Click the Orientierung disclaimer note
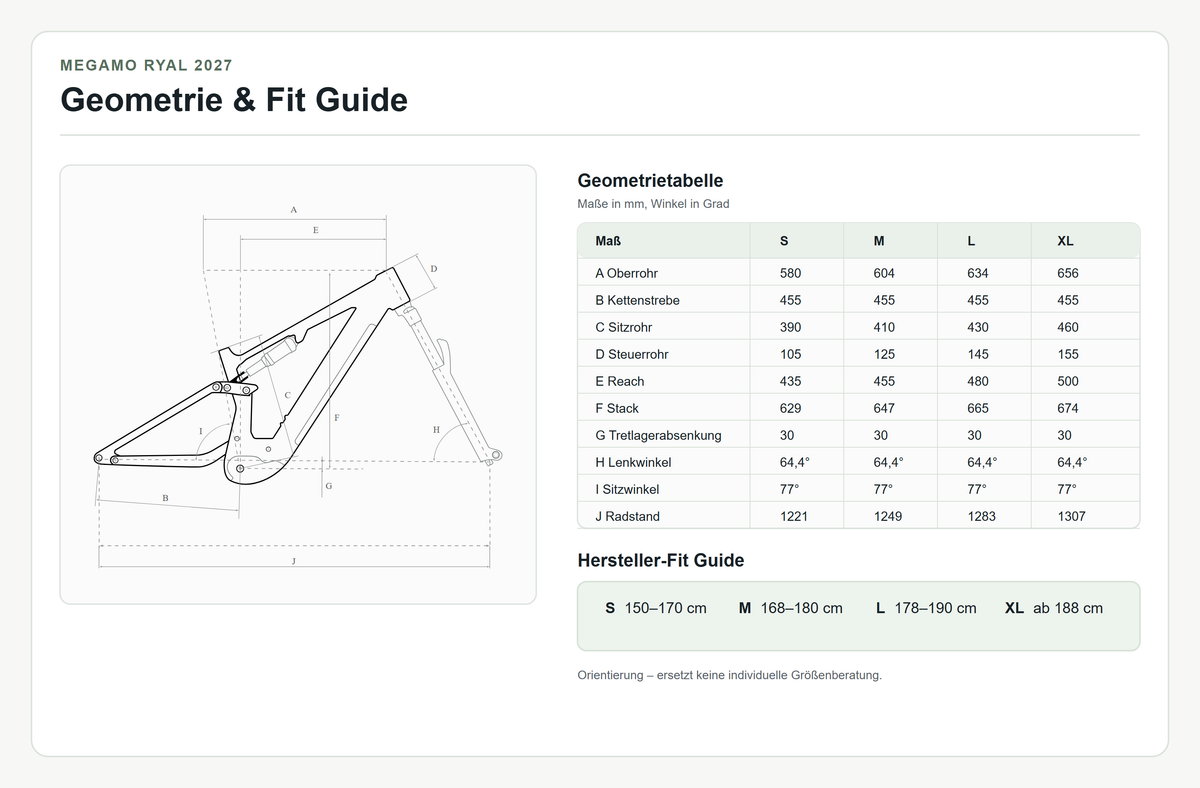This screenshot has width=1200, height=788. click(730, 675)
